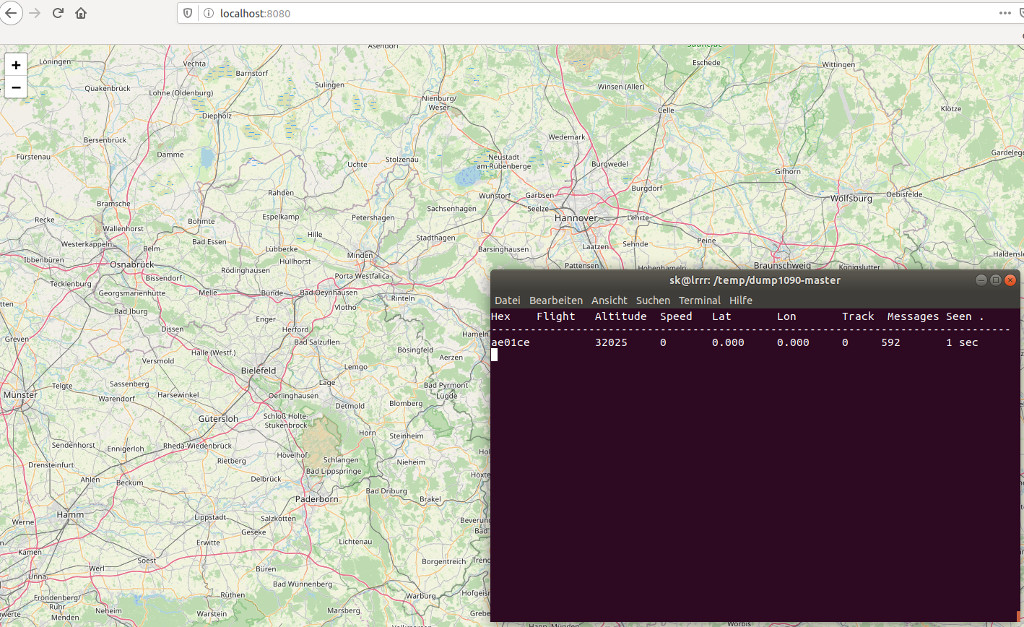1024x627 pixels.
Task: Click the Track column header
Action: pos(857,316)
